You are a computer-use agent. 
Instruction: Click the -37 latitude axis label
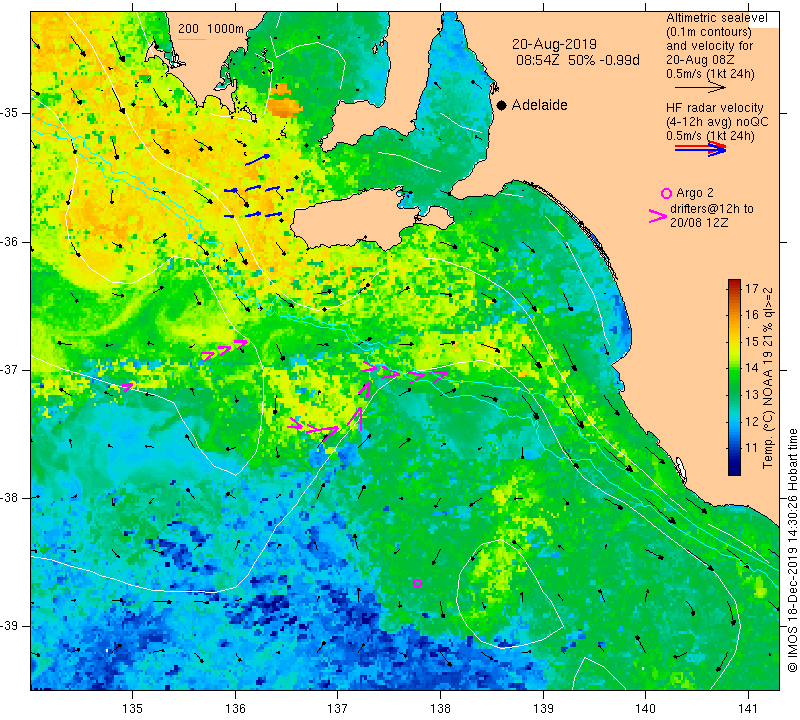pyautogui.click(x=11, y=369)
